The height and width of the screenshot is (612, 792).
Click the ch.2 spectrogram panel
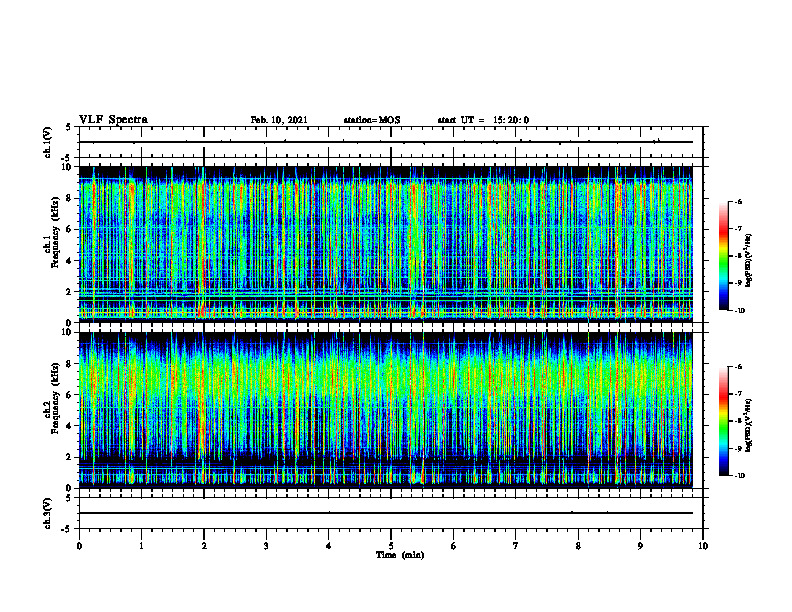(x=385, y=410)
